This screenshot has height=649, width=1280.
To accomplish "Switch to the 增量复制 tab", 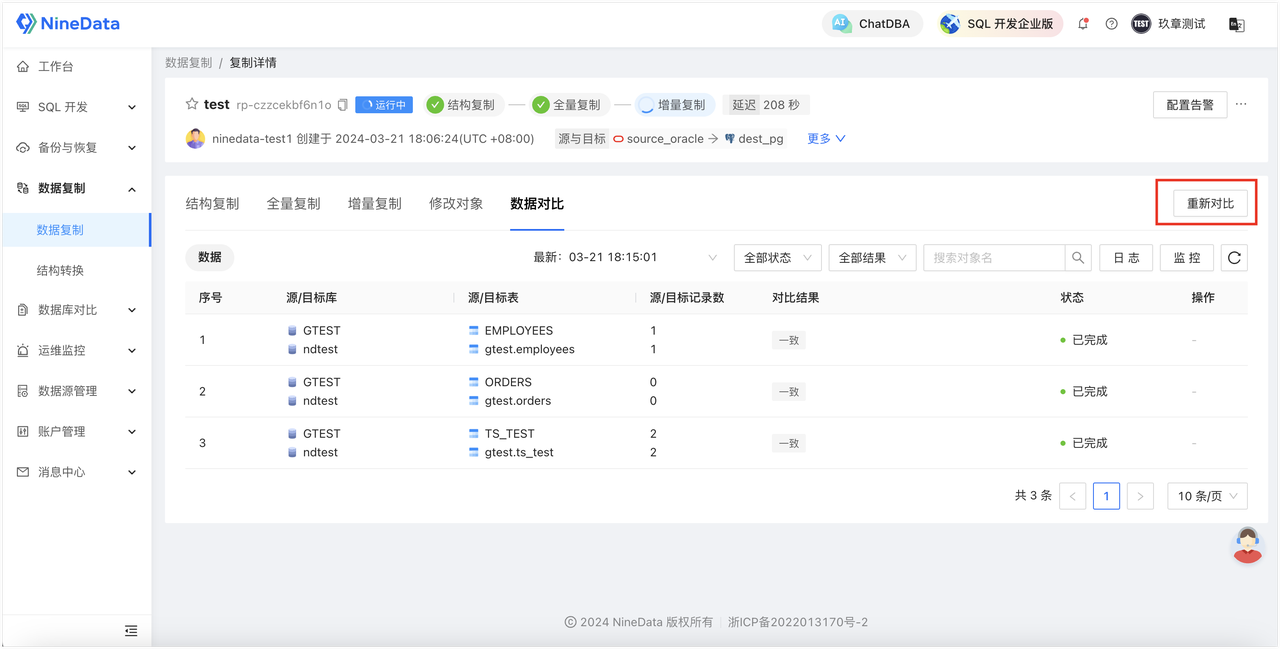I will pos(373,203).
